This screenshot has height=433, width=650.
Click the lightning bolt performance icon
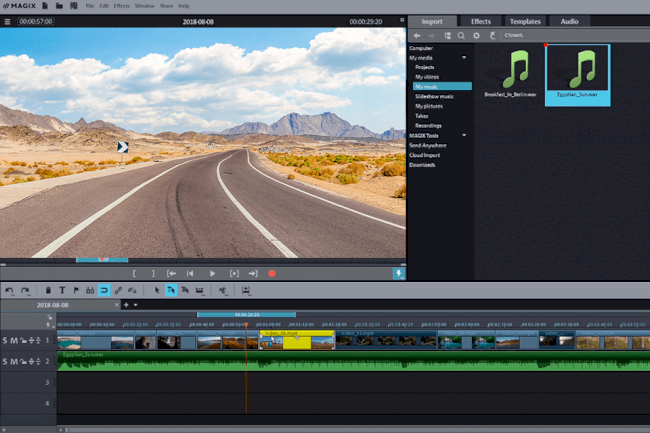point(399,273)
